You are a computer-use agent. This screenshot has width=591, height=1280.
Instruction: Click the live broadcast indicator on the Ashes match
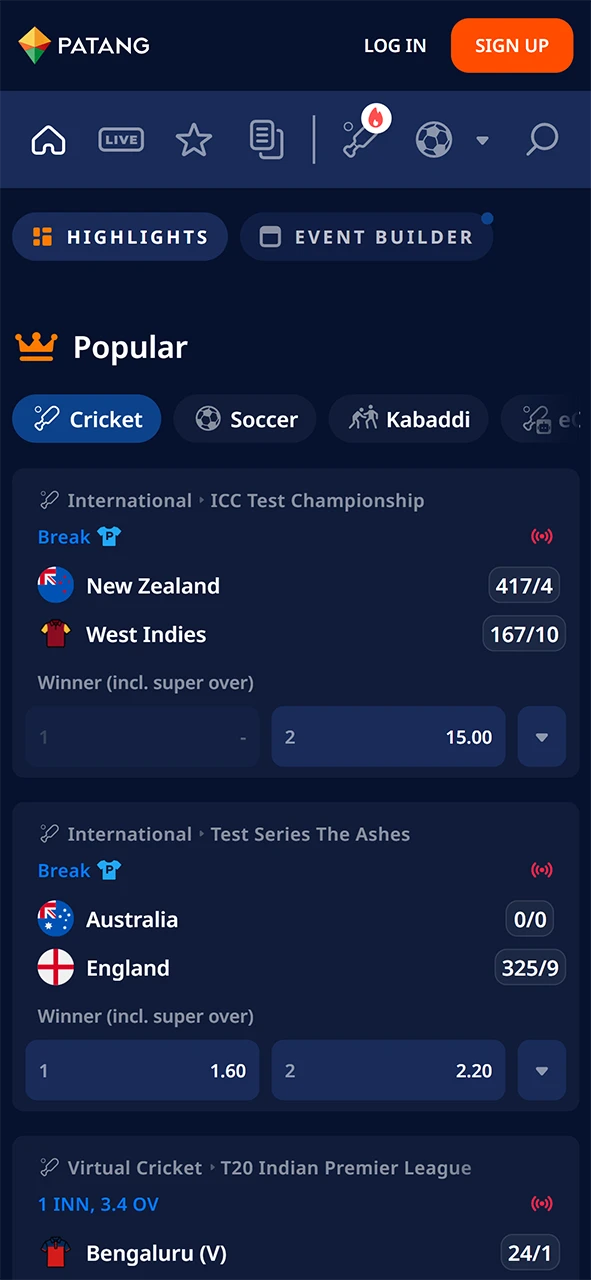pos(541,870)
